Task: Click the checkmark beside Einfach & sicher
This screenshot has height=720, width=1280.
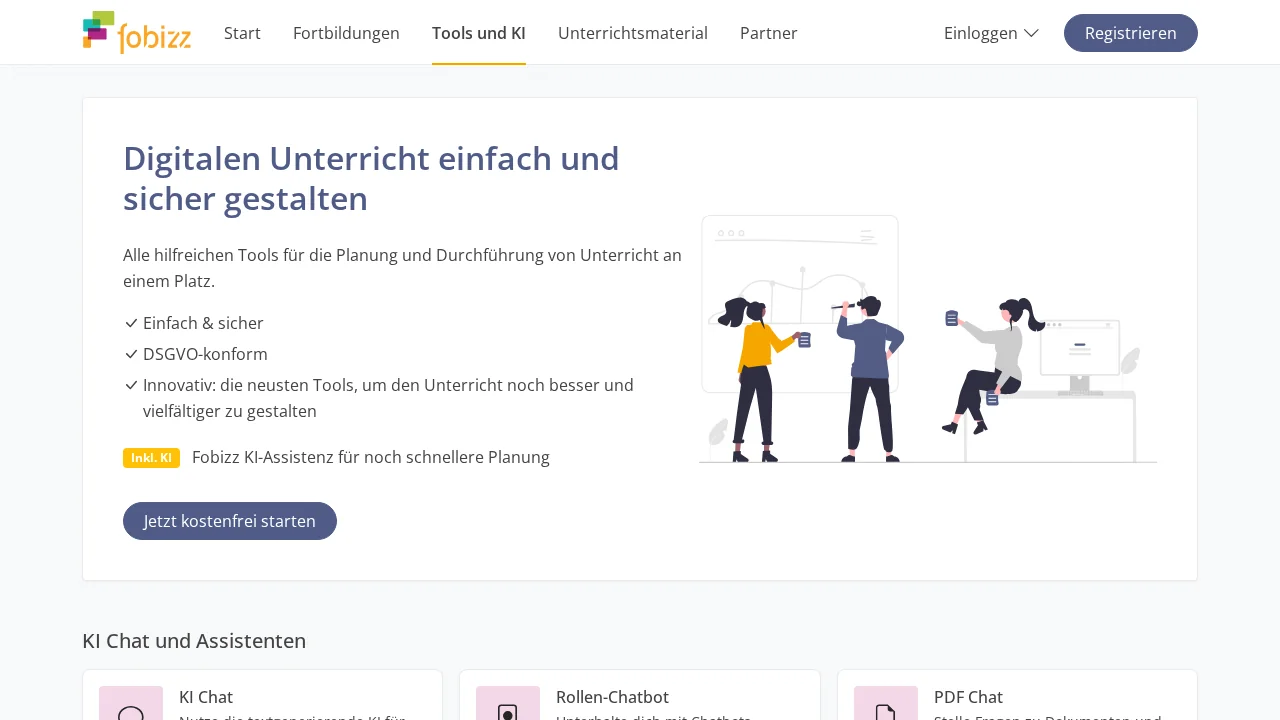Action: point(131,323)
